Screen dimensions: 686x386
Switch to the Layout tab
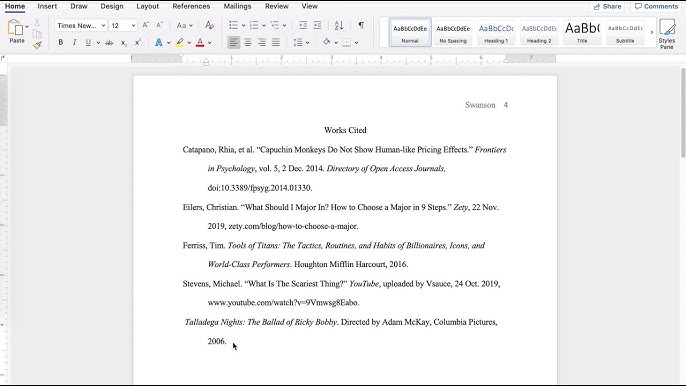tap(147, 6)
